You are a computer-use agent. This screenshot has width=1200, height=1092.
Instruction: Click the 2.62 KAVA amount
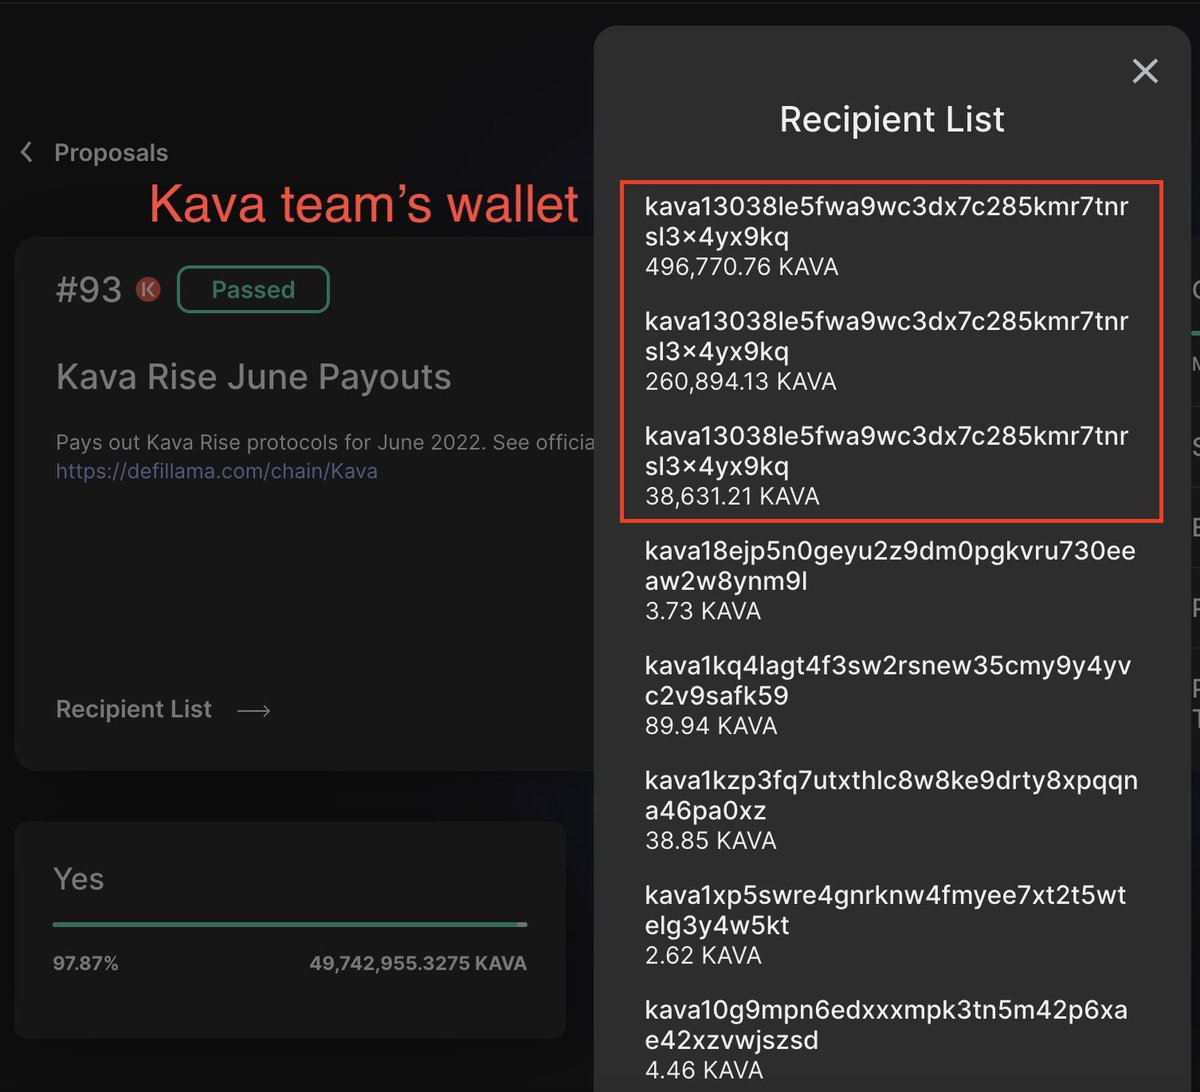coord(703,955)
